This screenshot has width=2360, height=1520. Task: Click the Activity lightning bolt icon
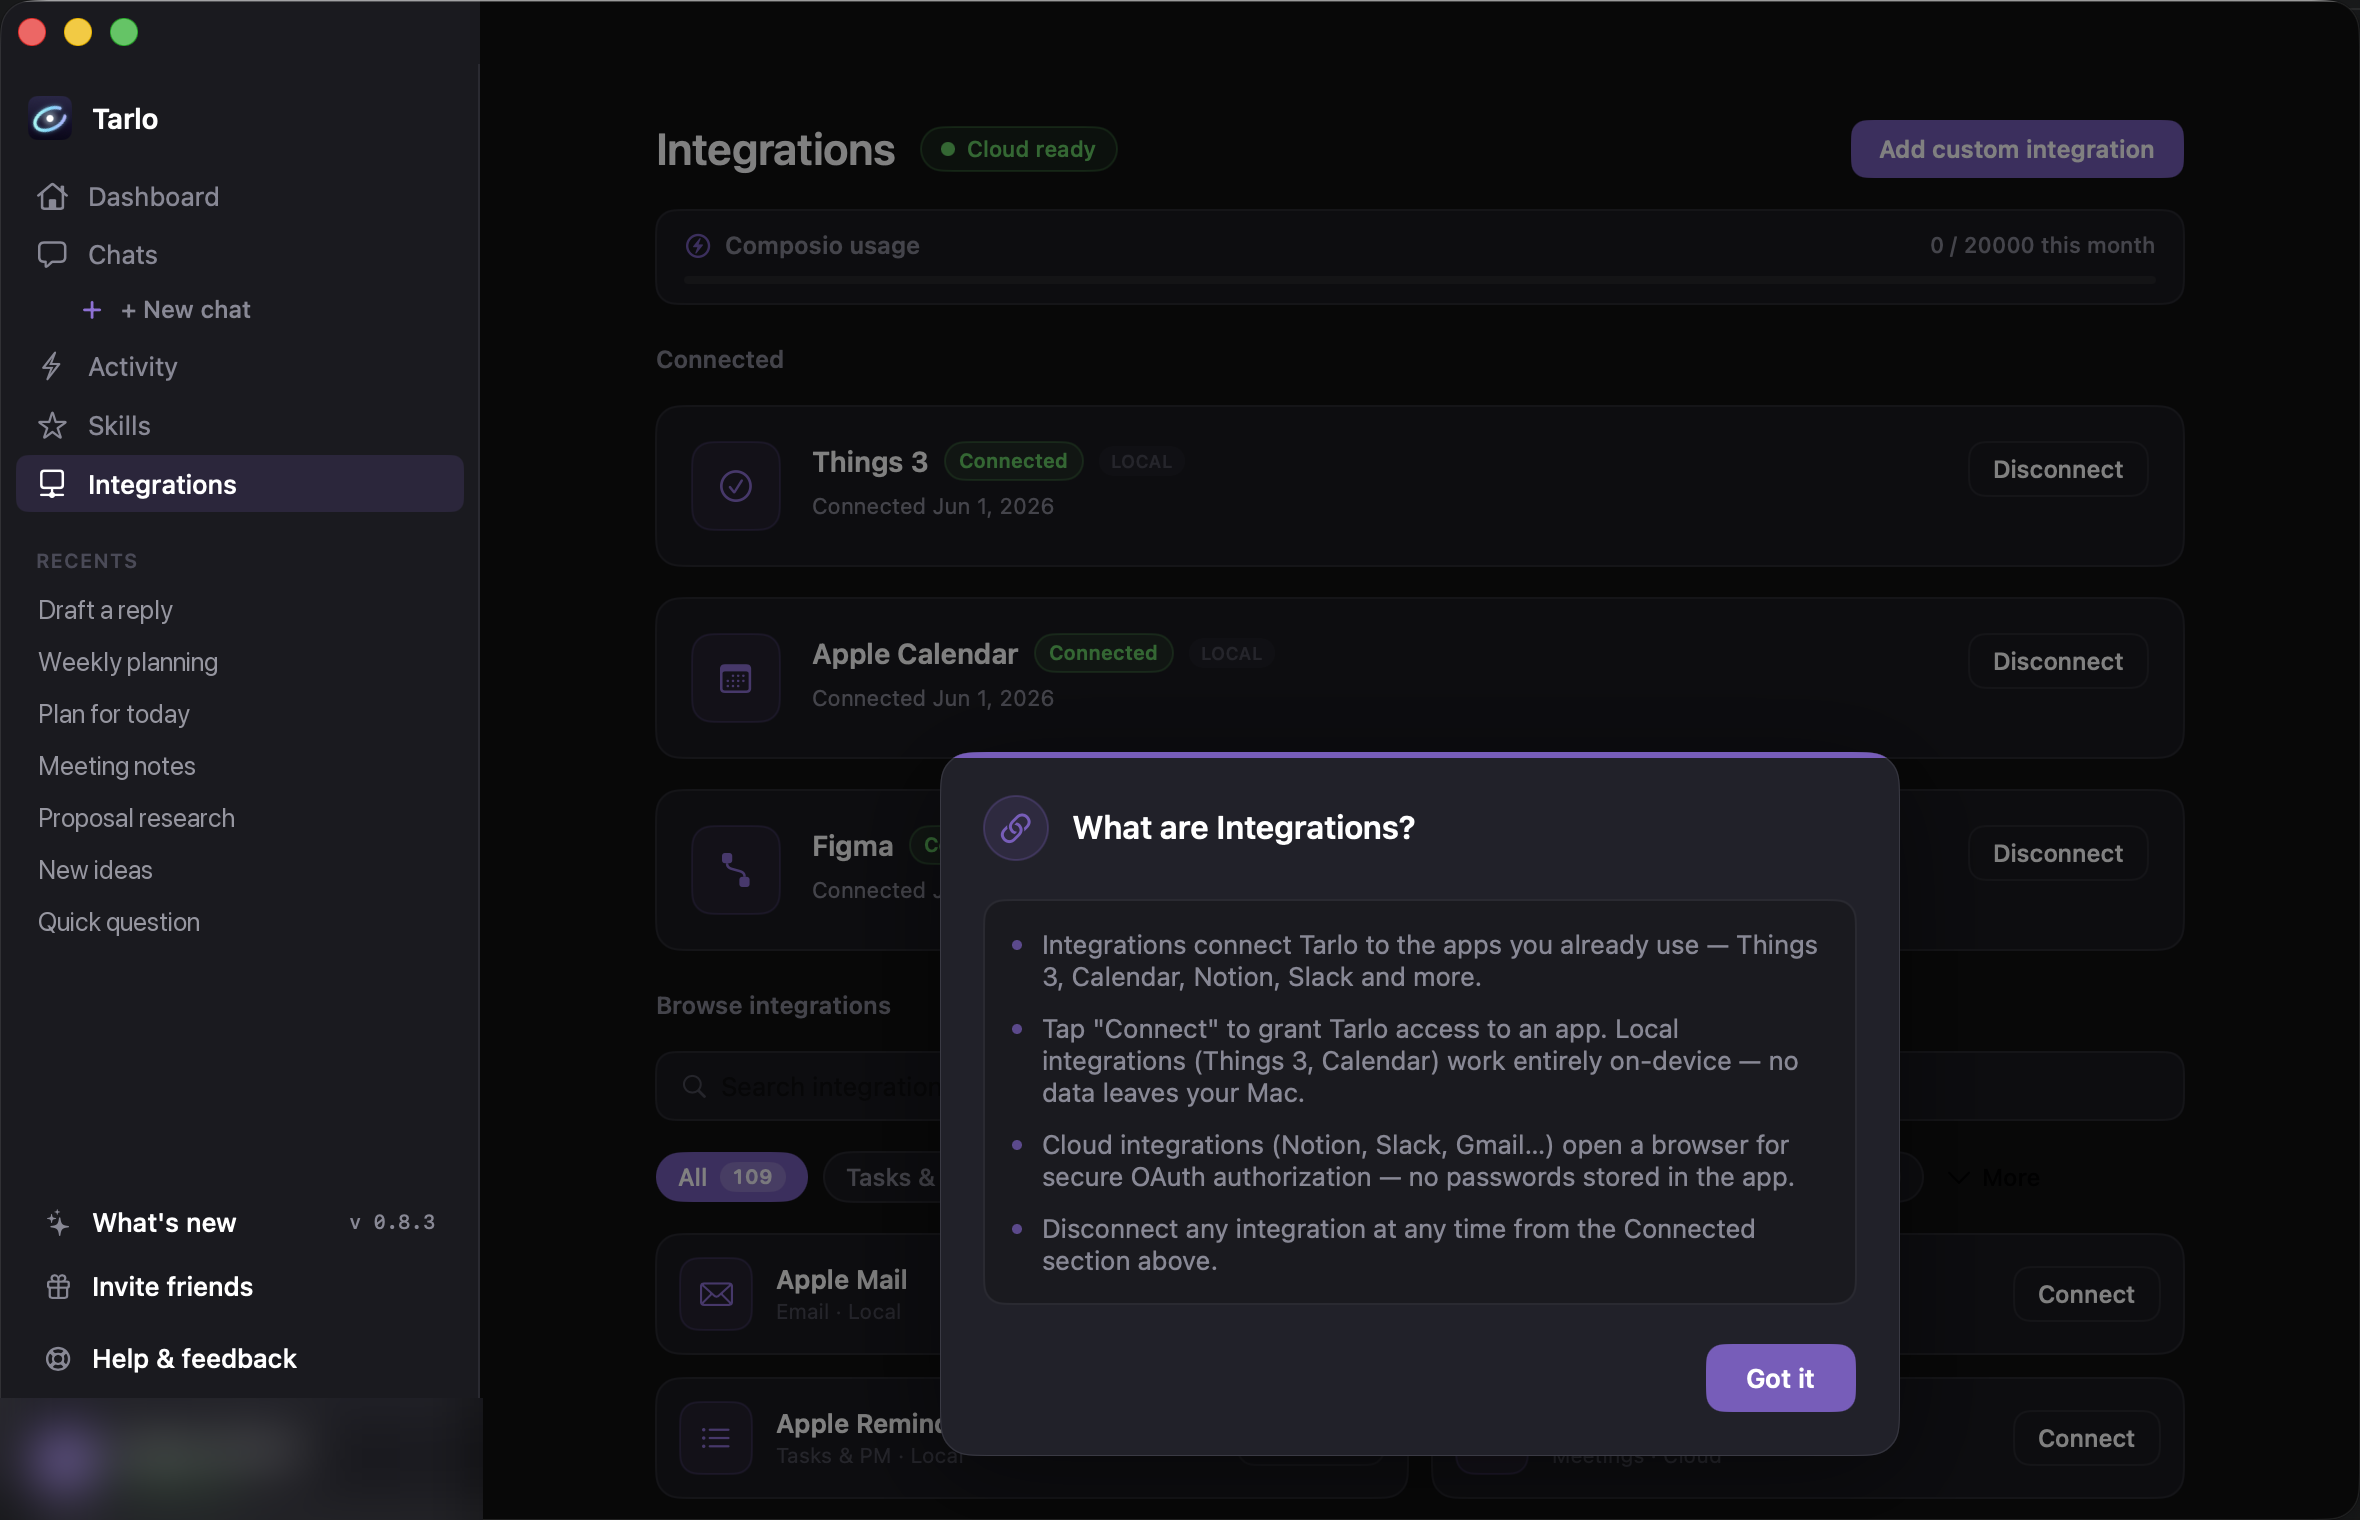click(52, 367)
